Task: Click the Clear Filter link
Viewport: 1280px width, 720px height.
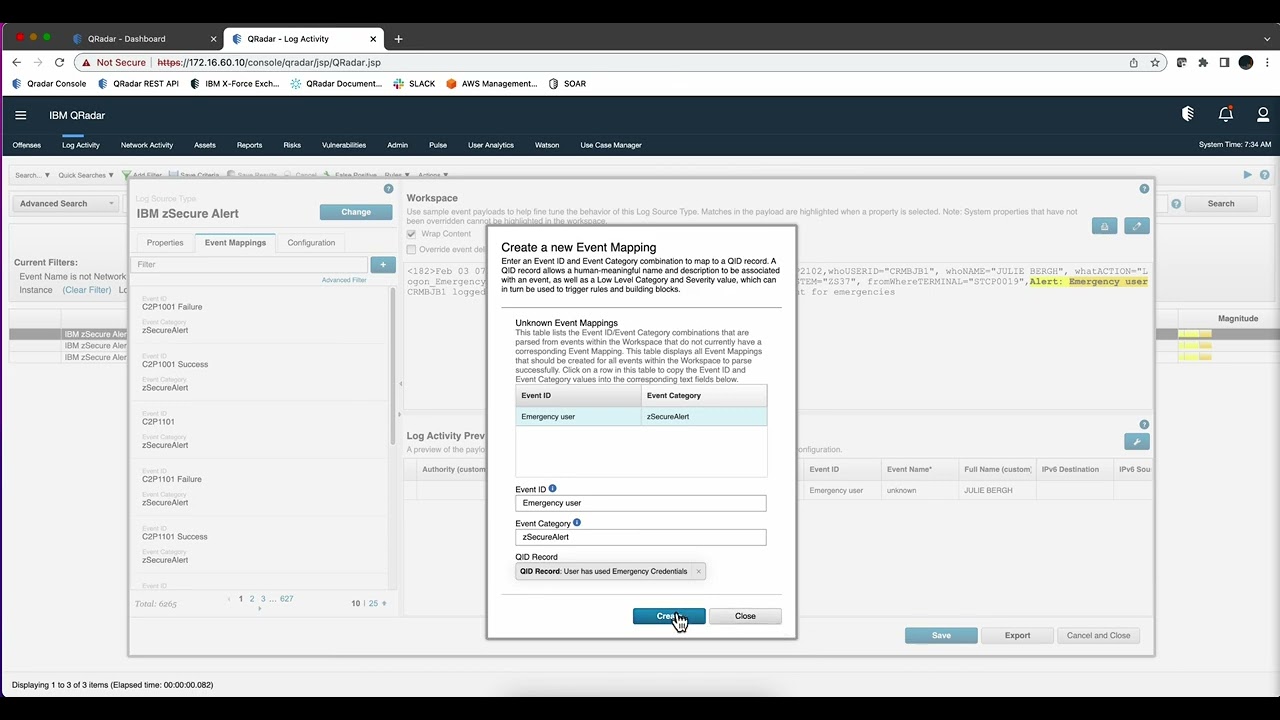Action: point(87,290)
